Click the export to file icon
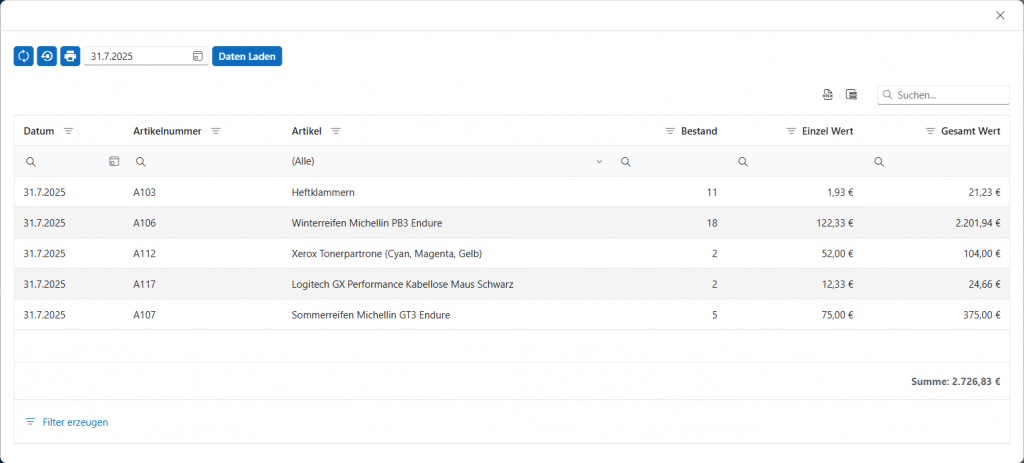Screen dimensions: 1024x463 (x=827, y=95)
